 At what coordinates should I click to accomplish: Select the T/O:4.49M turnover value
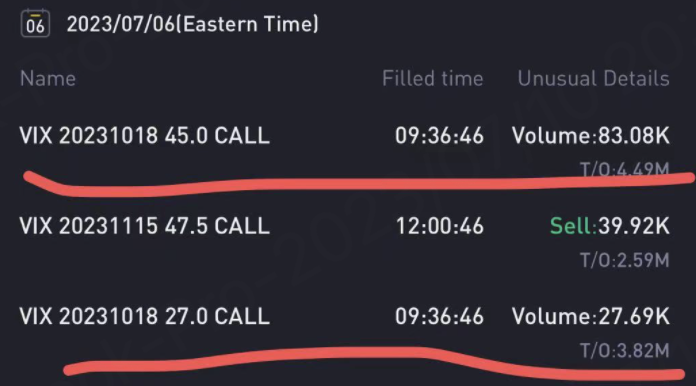coord(625,169)
